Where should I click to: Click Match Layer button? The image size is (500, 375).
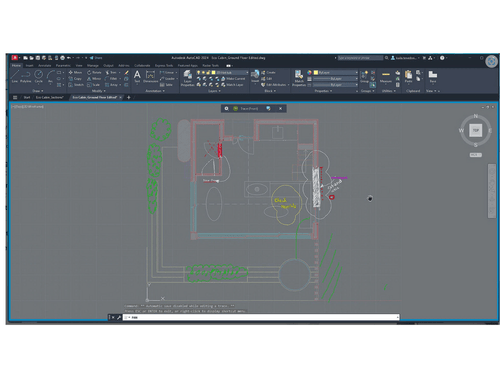232,85
